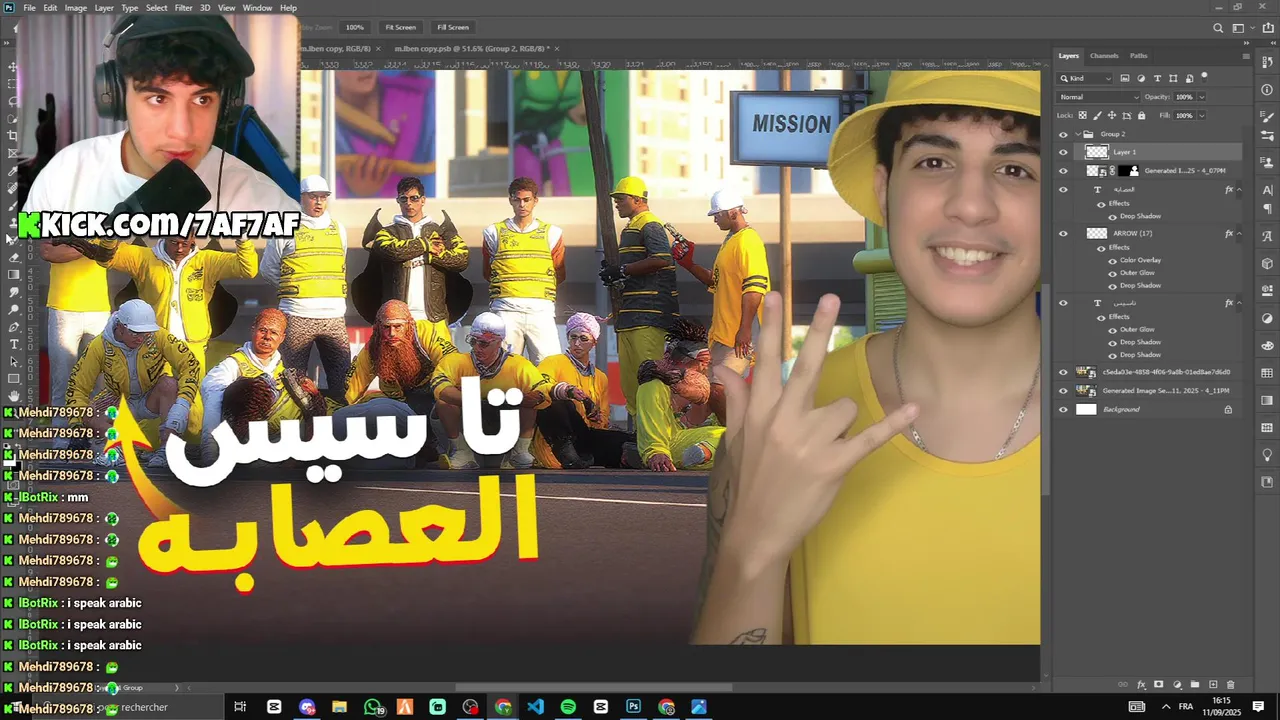Open Visual Studio Code from taskbar
The image size is (1280, 720).
click(x=535, y=707)
